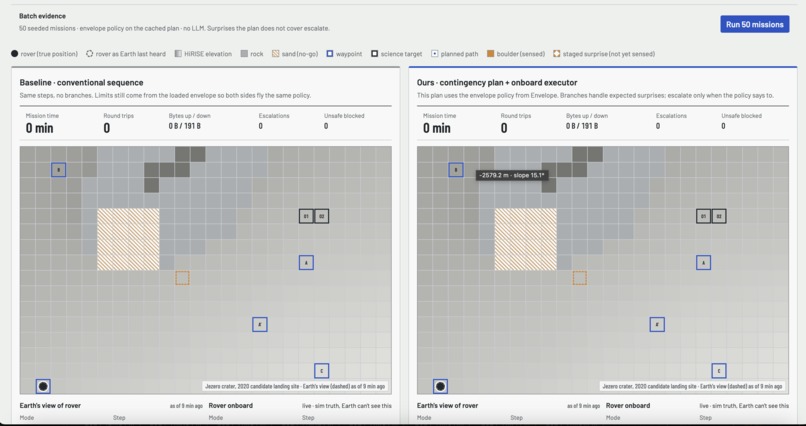The width and height of the screenshot is (806, 426).
Task: Select waypoint B on the Ours map
Action: tap(456, 170)
